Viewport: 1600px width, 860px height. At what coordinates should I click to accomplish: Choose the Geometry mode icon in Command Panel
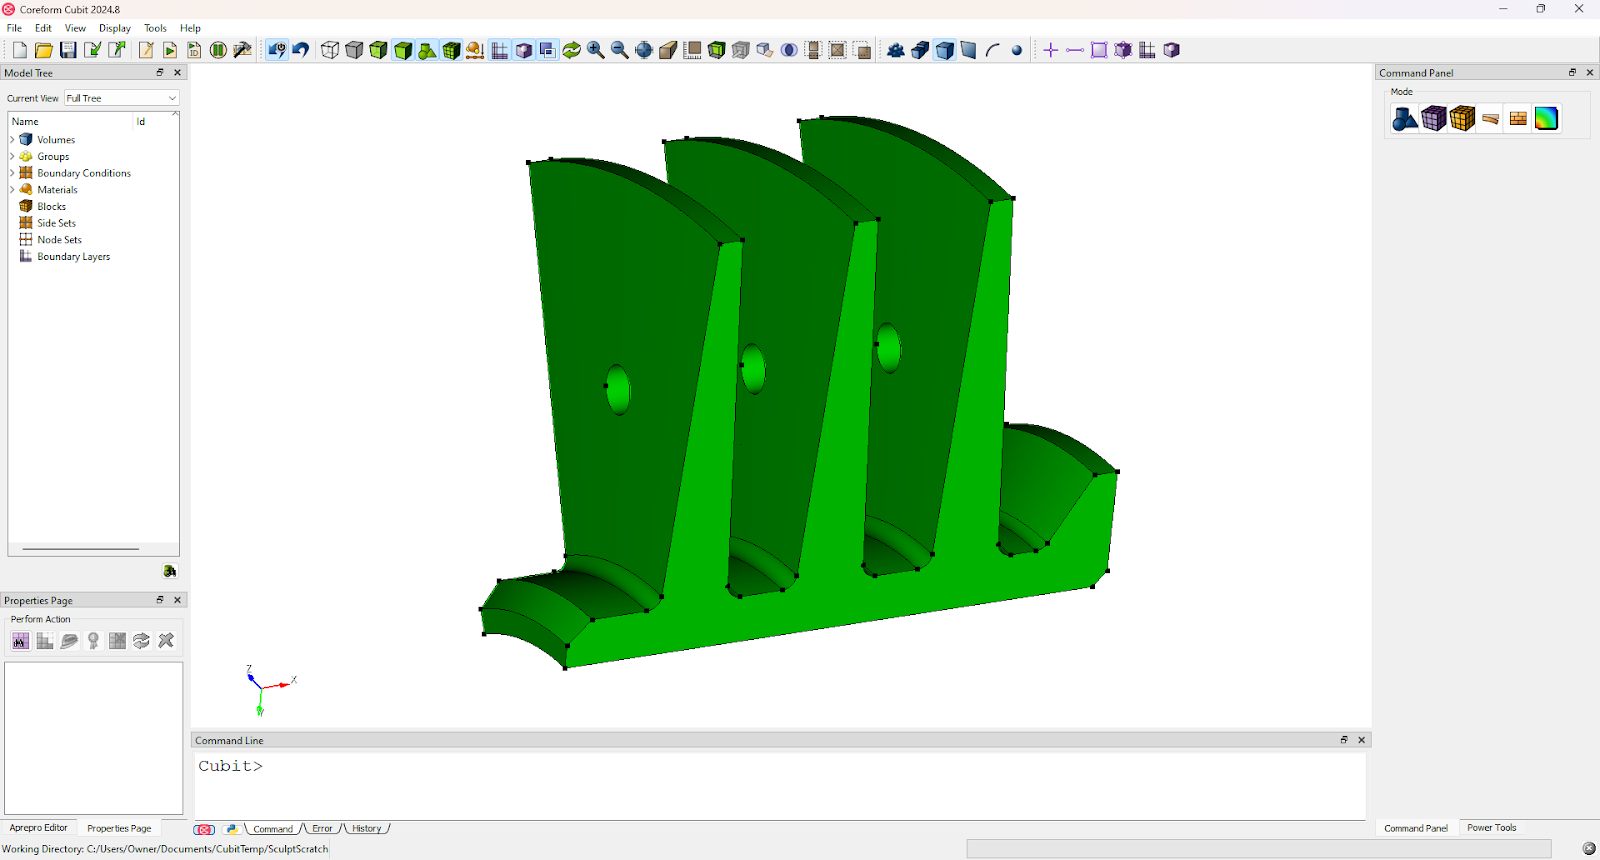pyautogui.click(x=1405, y=119)
